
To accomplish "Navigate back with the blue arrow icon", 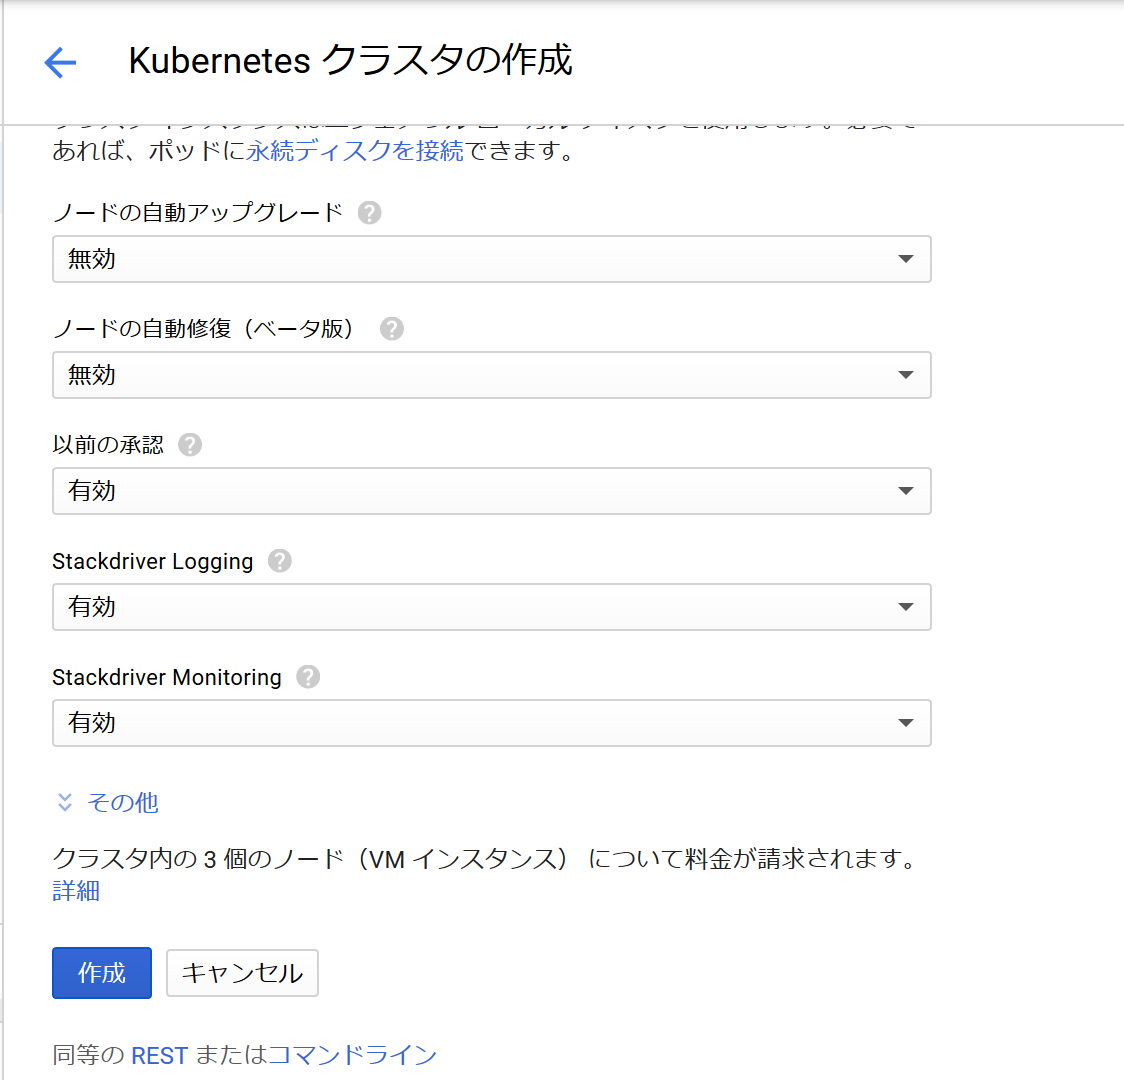I will click(59, 62).
